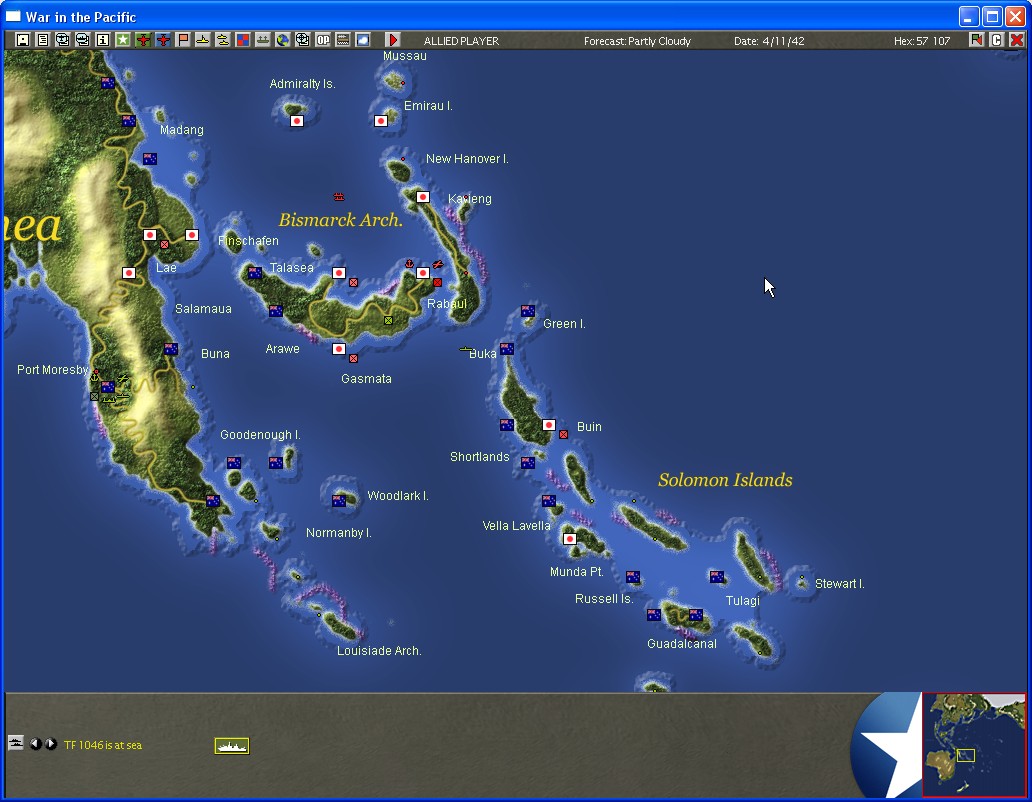Click the 'Date: 4/11/42' text
The width and height of the screenshot is (1032, 802).
click(769, 41)
